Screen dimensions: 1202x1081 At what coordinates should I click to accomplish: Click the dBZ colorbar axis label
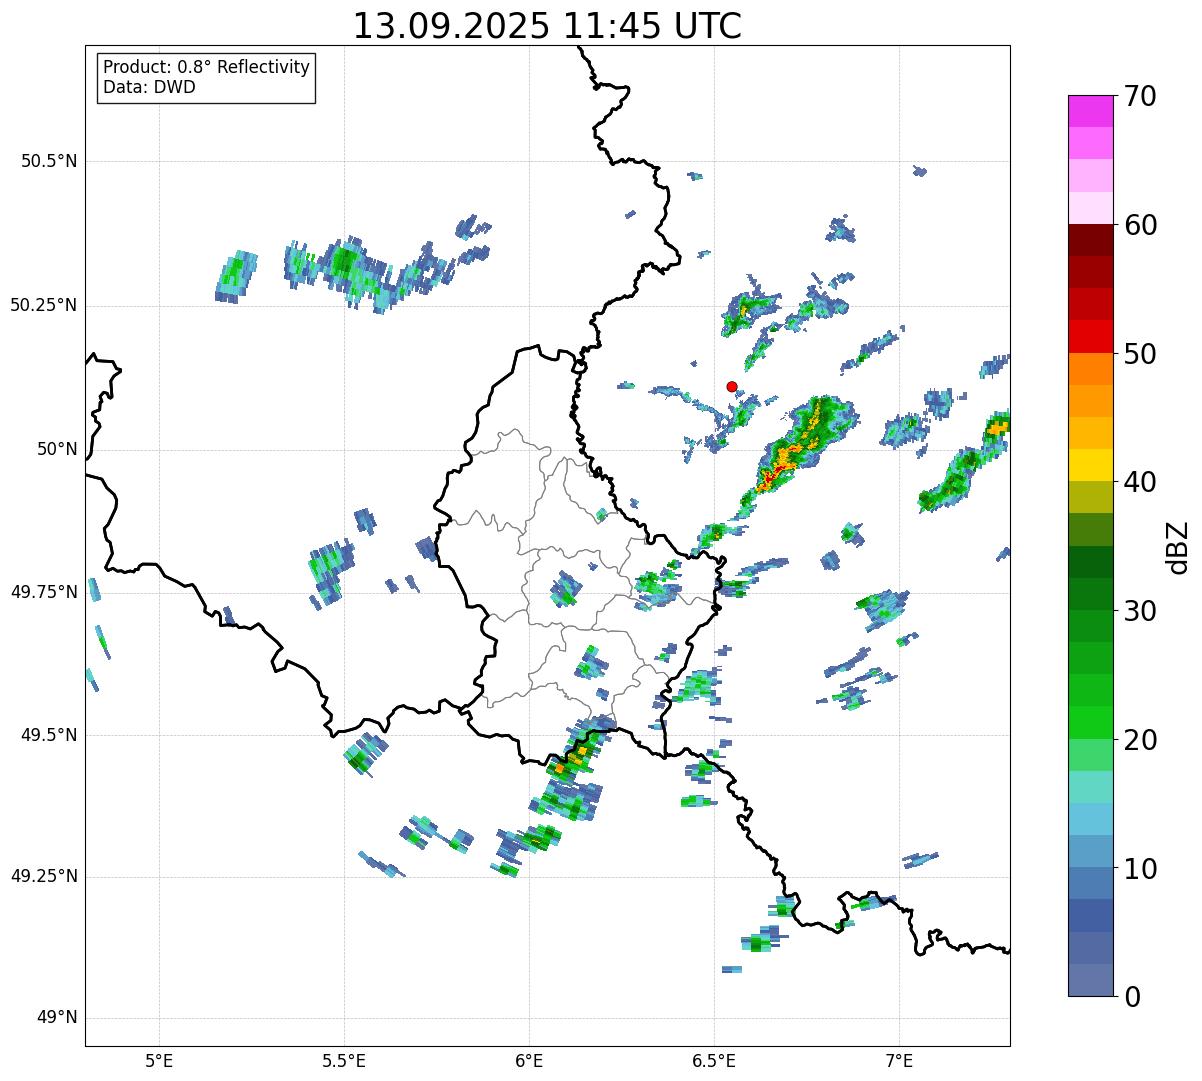pos(1178,547)
